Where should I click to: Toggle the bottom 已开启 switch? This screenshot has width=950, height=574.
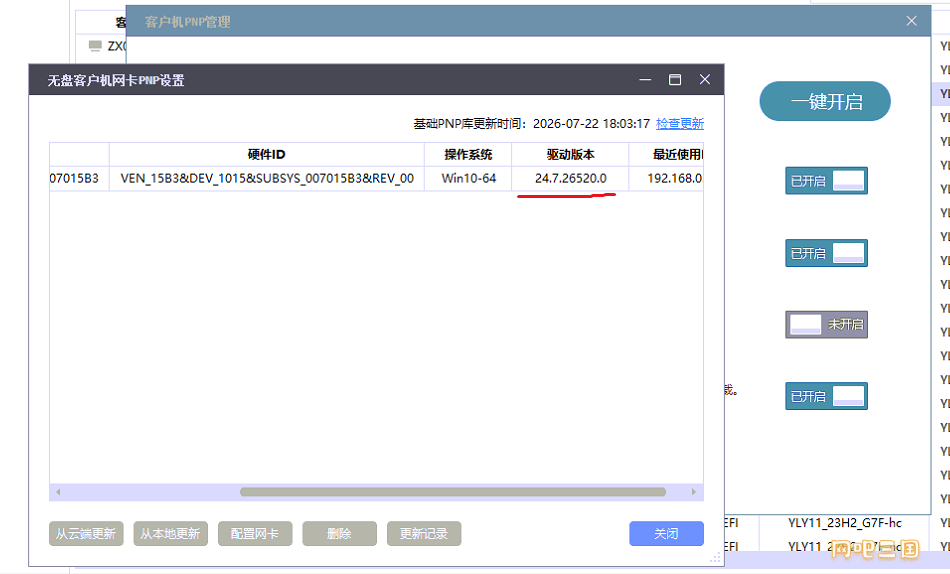click(x=826, y=396)
